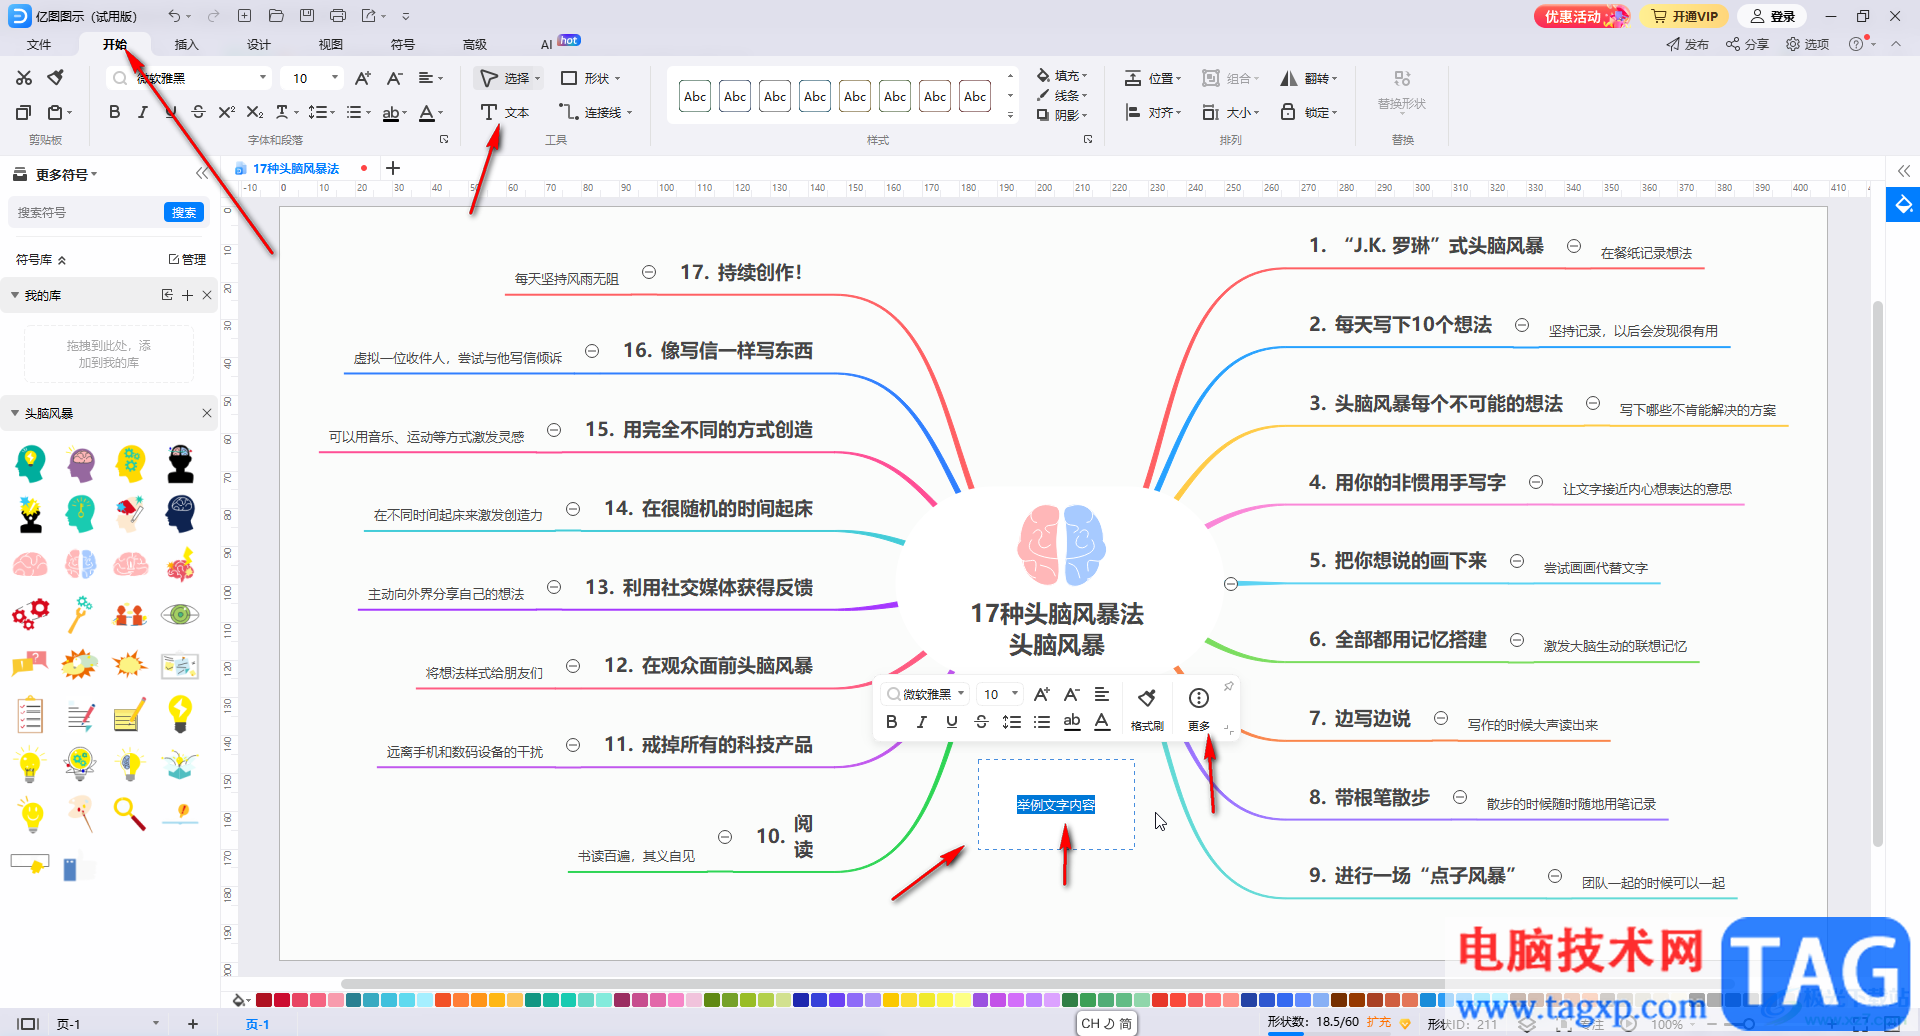Increase font size in the ribbon
Screen dimensions: 1920x1036
click(363, 78)
